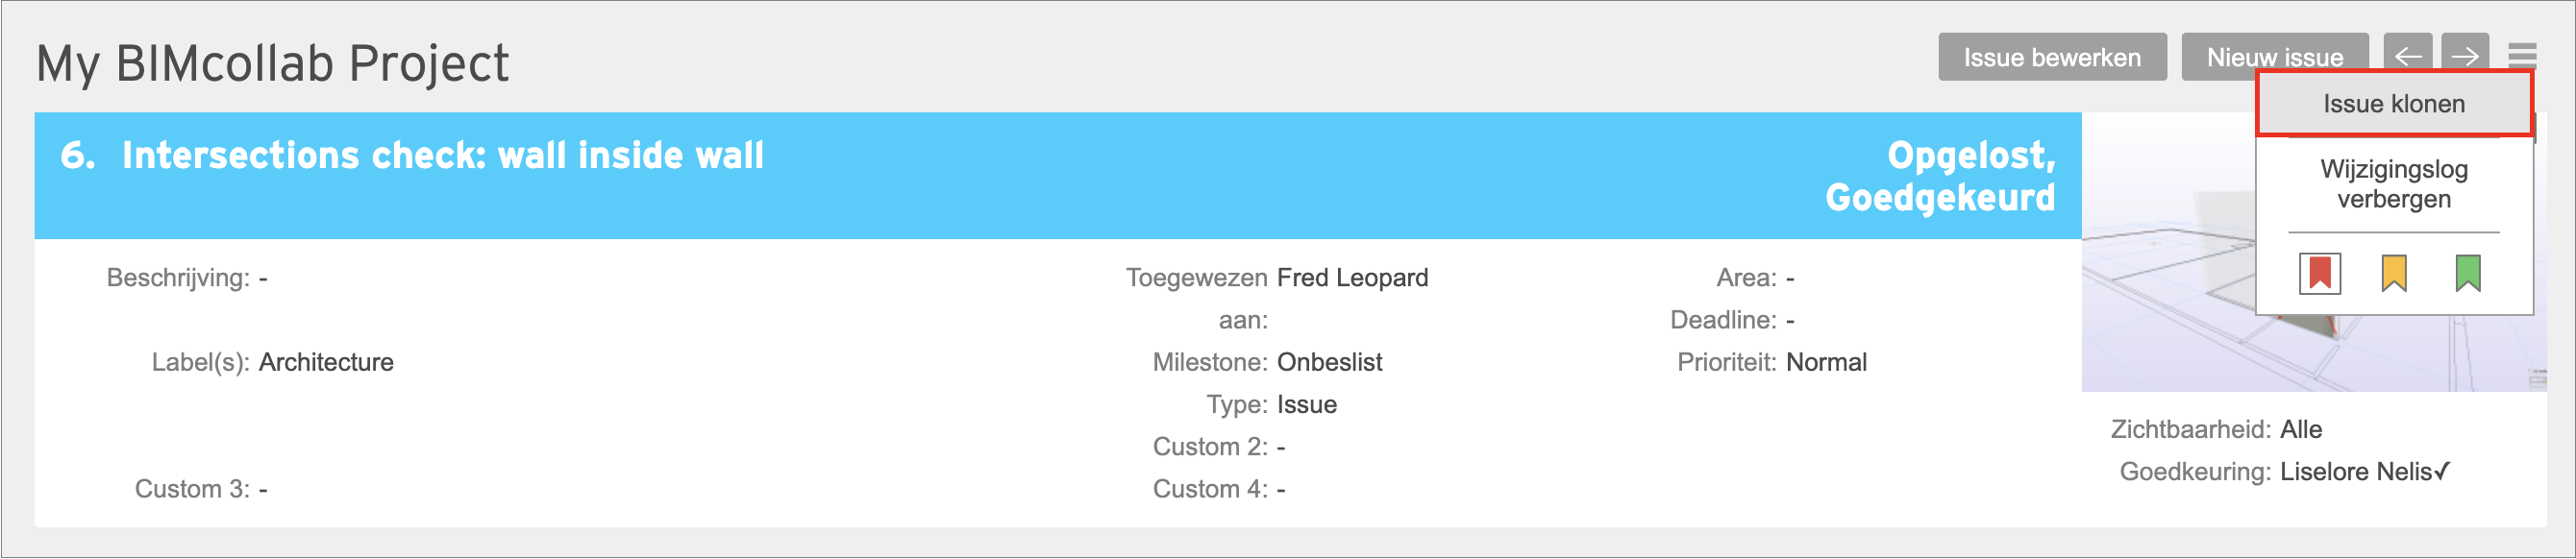Viewport: 2576px width, 559px height.
Task: Click Wijzigingslog verbergen menu entry
Action: pos(2394,184)
